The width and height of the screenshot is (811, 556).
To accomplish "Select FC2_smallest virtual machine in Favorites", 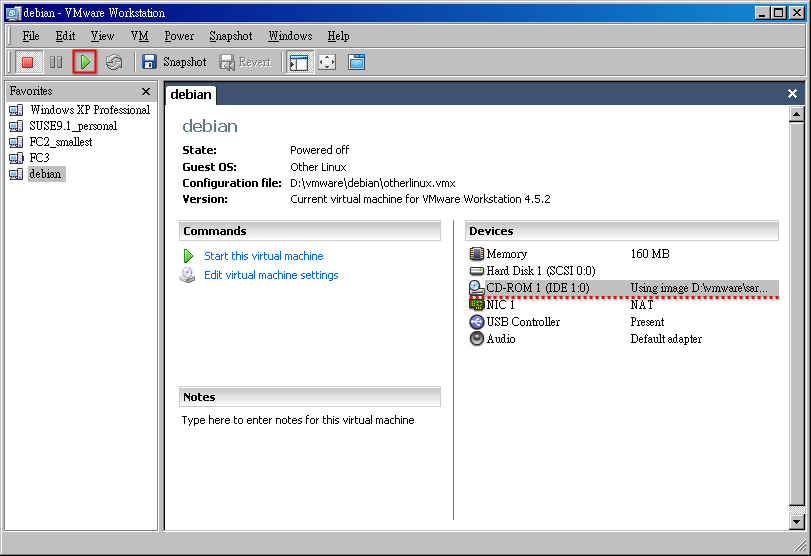I will click(60, 142).
